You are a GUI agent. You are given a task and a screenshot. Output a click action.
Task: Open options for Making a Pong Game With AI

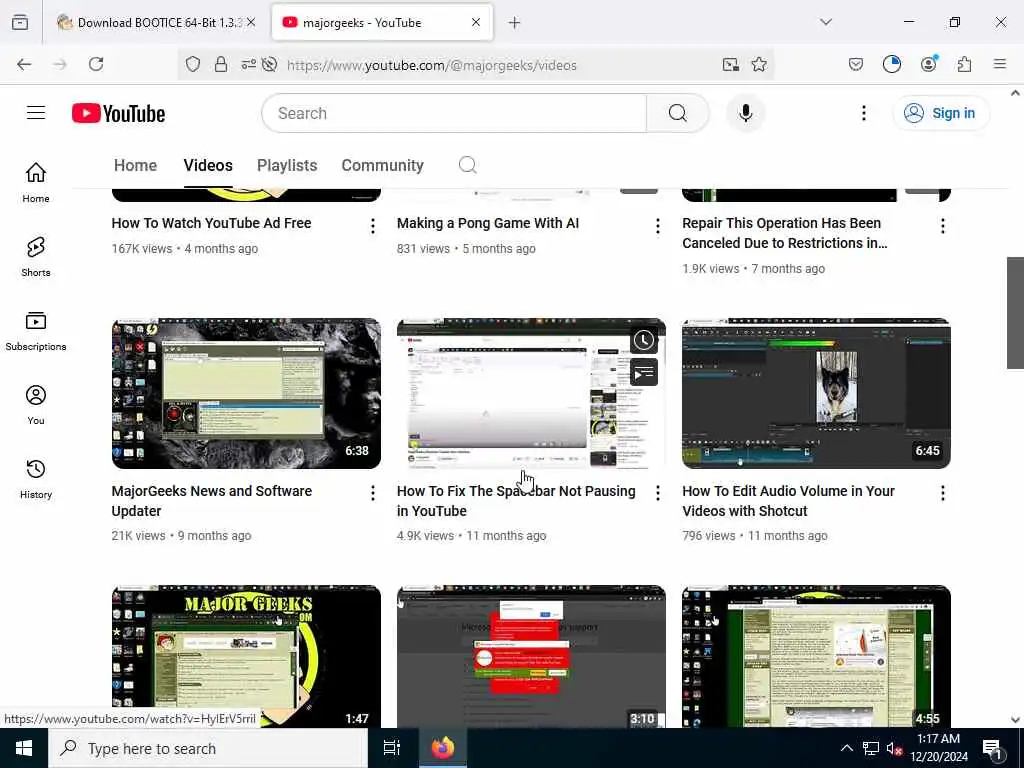[x=658, y=226]
